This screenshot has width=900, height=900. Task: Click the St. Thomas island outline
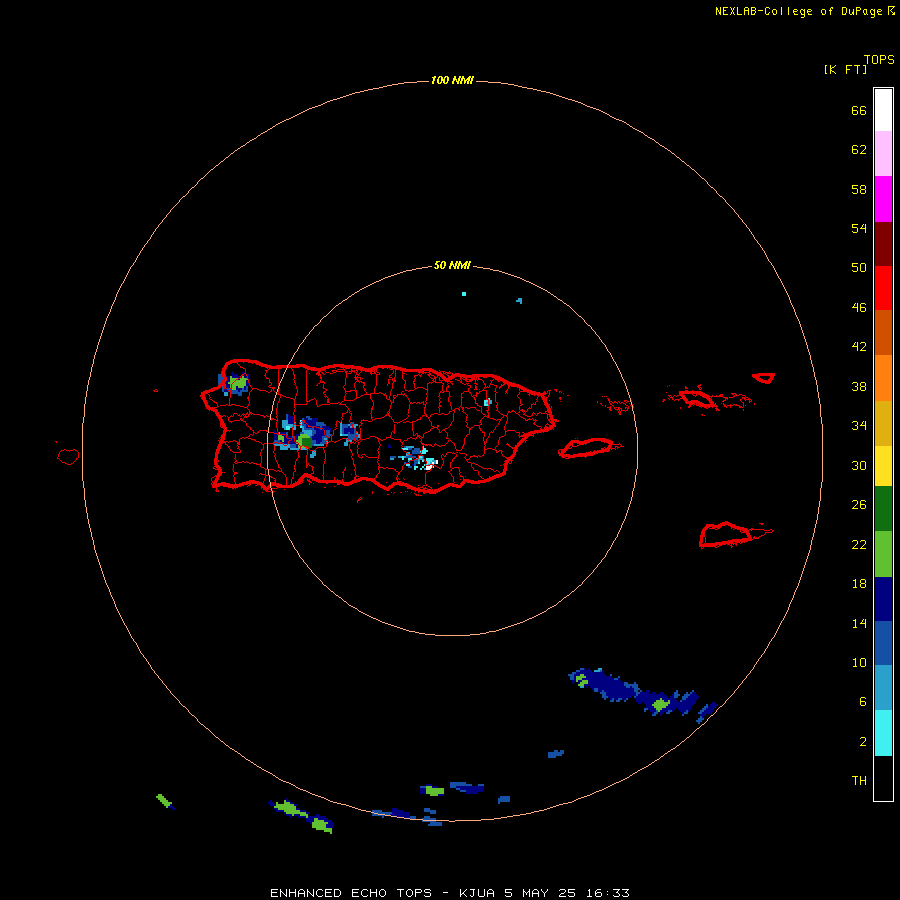click(697, 398)
